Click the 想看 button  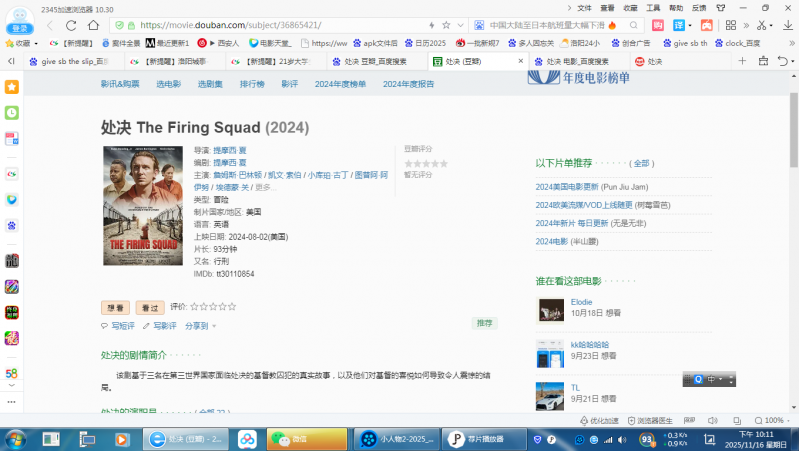pyautogui.click(x=115, y=308)
